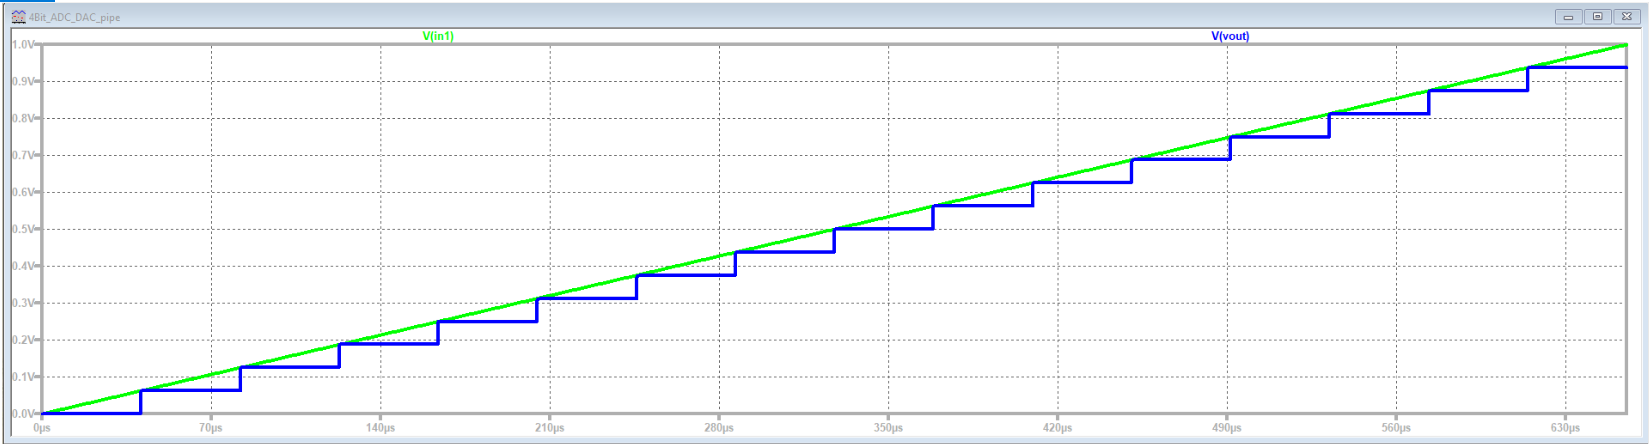Viewport: 1650px width, 444px height.
Task: Click the LTspice icon in the title bar
Action: point(17,17)
